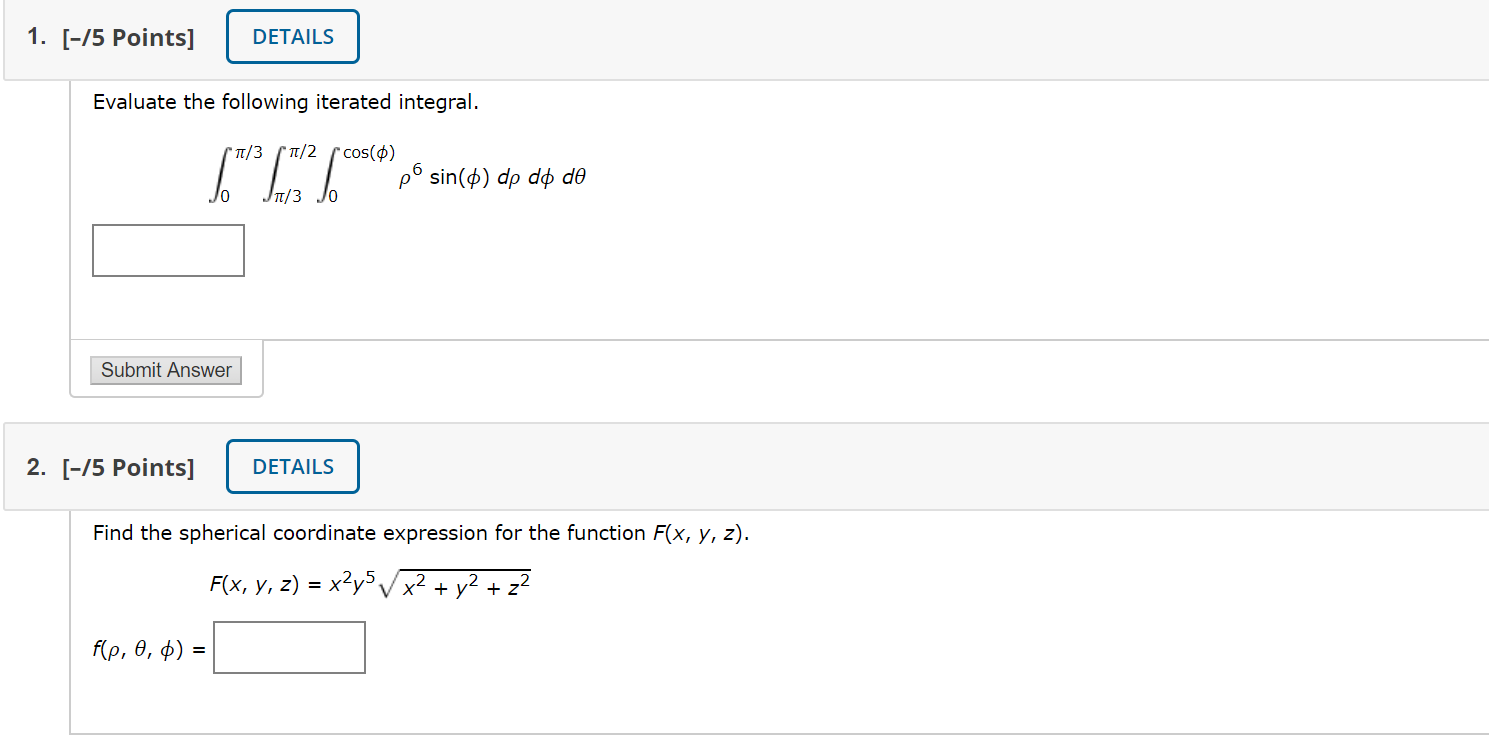Select the question 2 points label
The image size is (1489, 752).
[x=111, y=468]
